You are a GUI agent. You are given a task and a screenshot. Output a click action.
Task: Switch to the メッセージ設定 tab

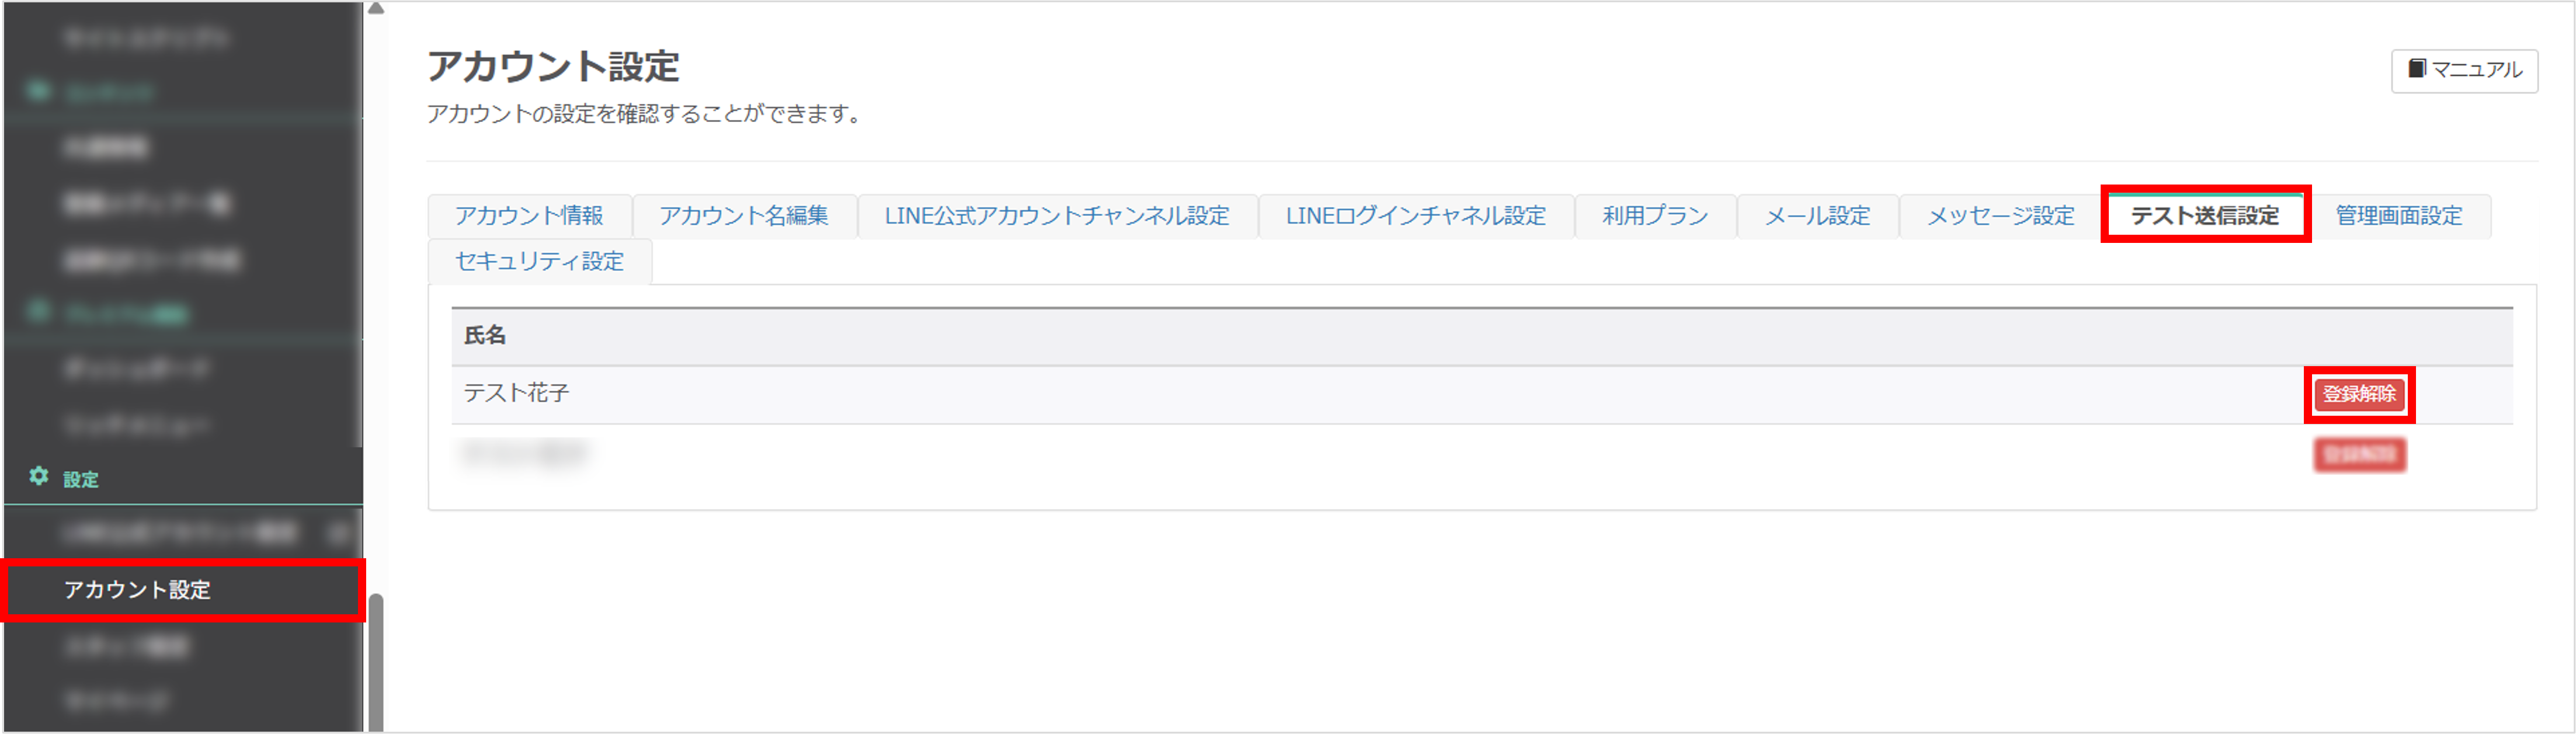point(2000,216)
